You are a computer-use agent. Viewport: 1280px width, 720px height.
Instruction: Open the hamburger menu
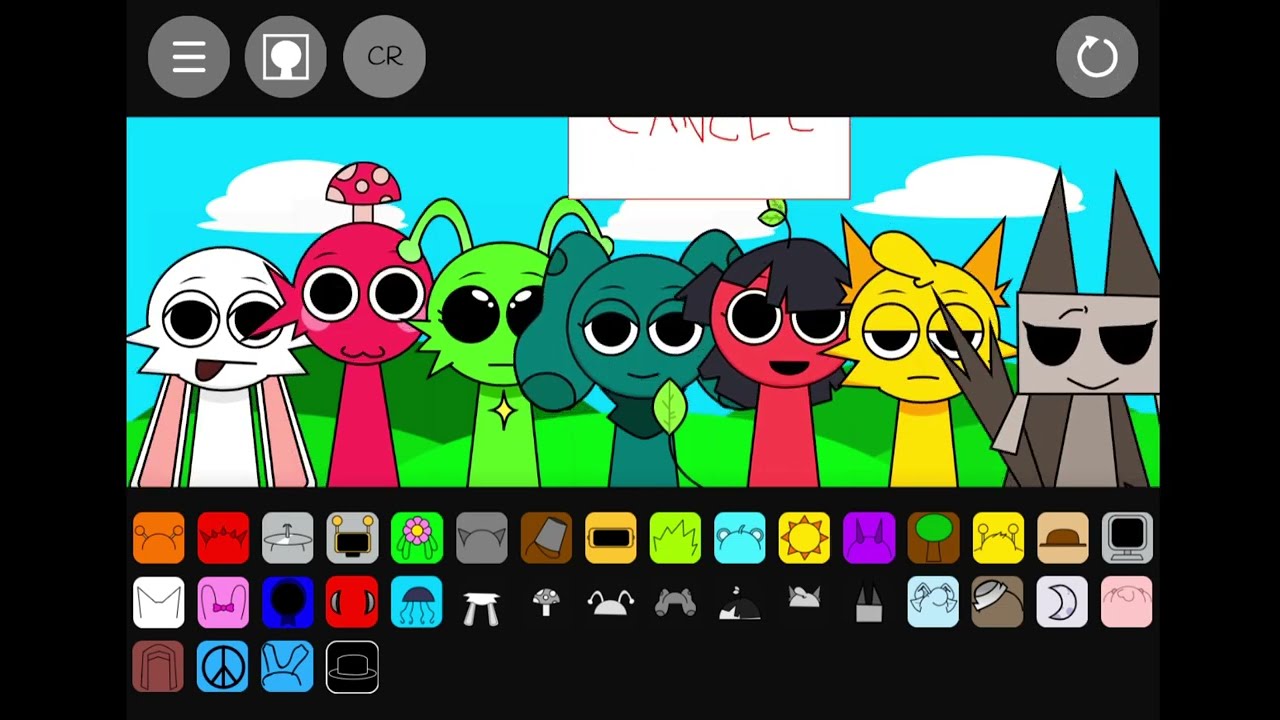point(189,57)
